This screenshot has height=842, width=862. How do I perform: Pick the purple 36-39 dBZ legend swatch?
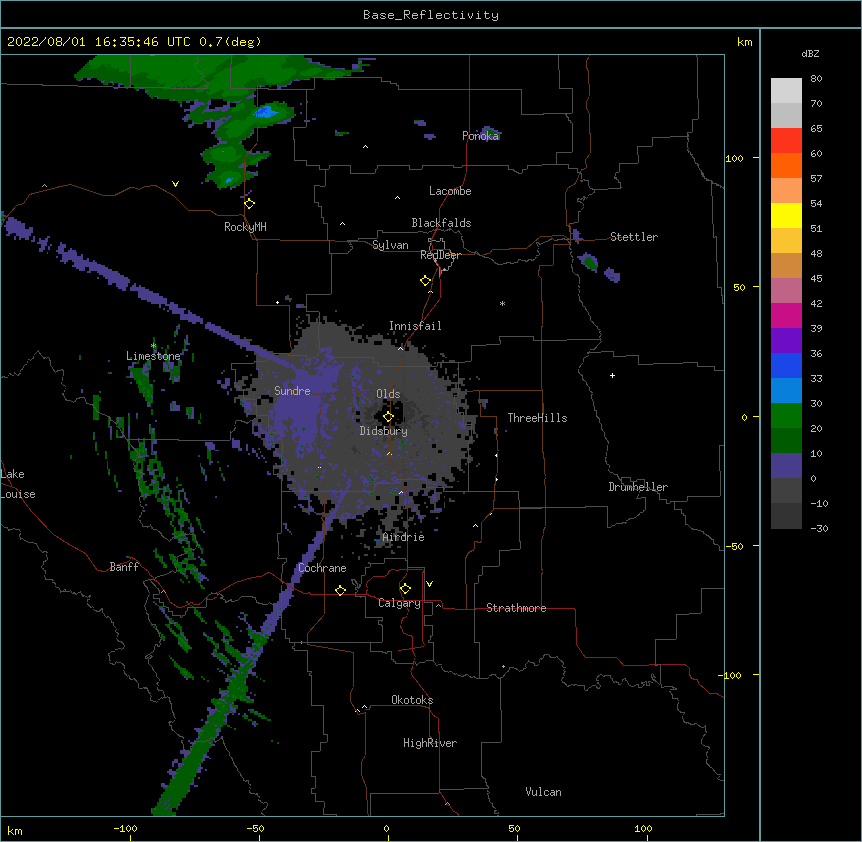[786, 341]
